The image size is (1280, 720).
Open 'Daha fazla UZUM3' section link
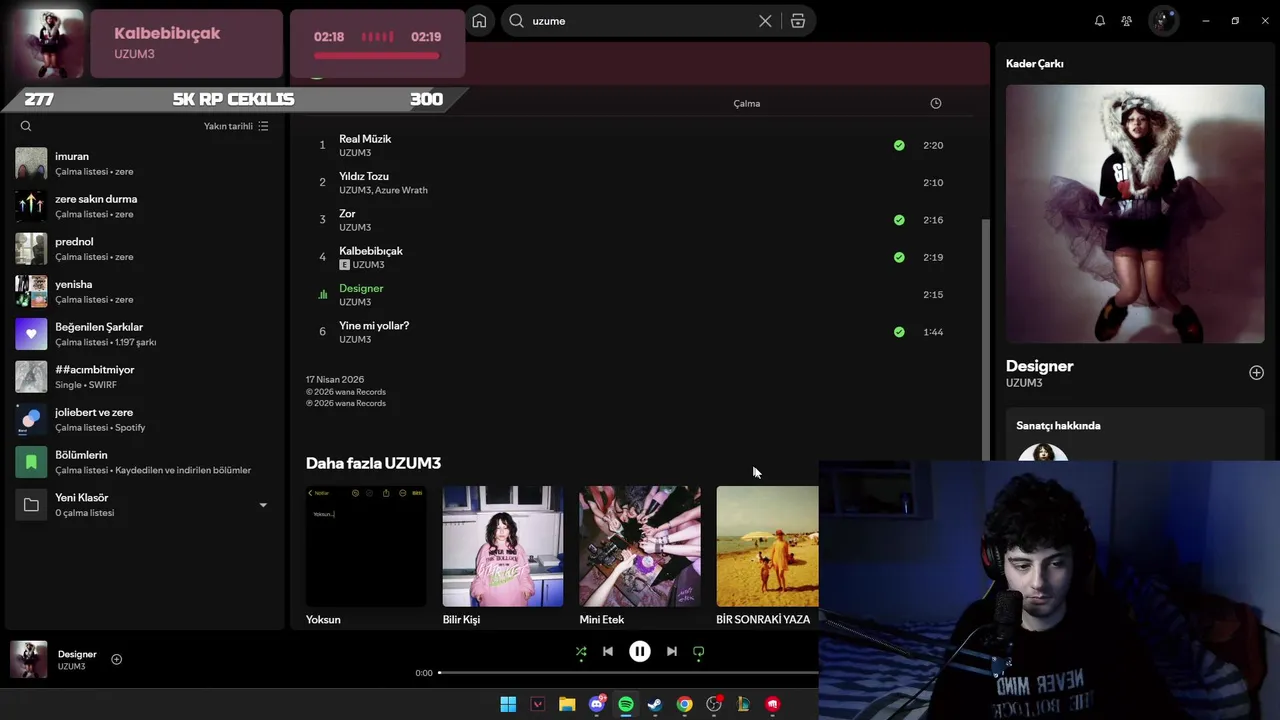(373, 463)
